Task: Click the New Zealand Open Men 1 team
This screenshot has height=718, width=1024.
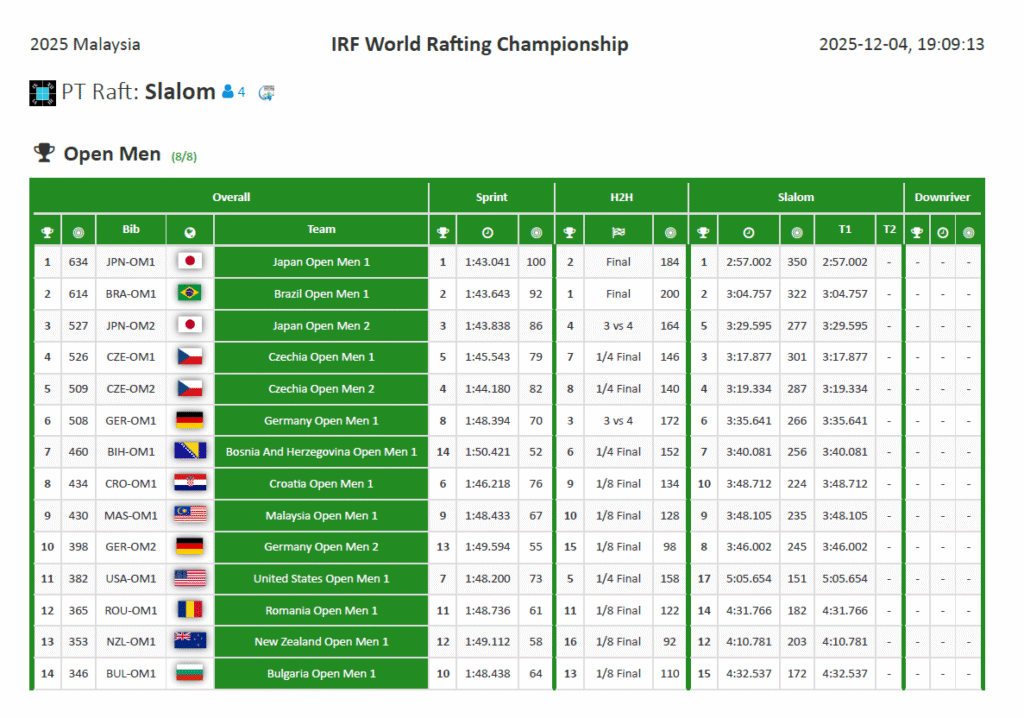Action: (x=321, y=642)
